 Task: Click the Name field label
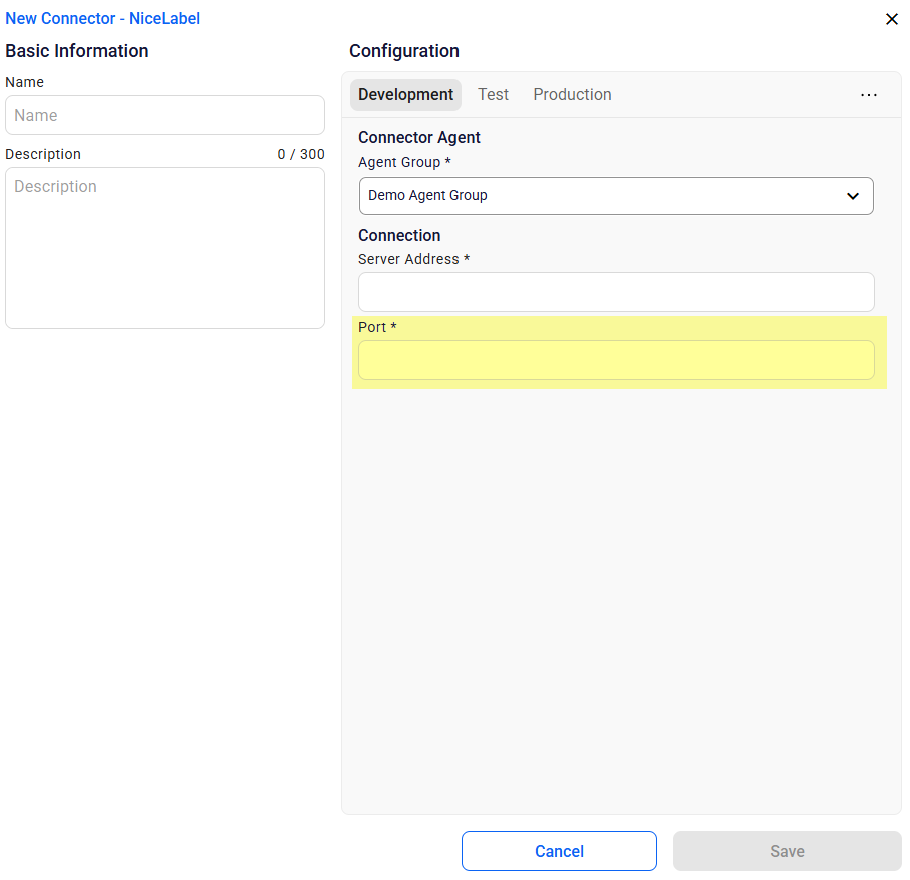click(25, 82)
